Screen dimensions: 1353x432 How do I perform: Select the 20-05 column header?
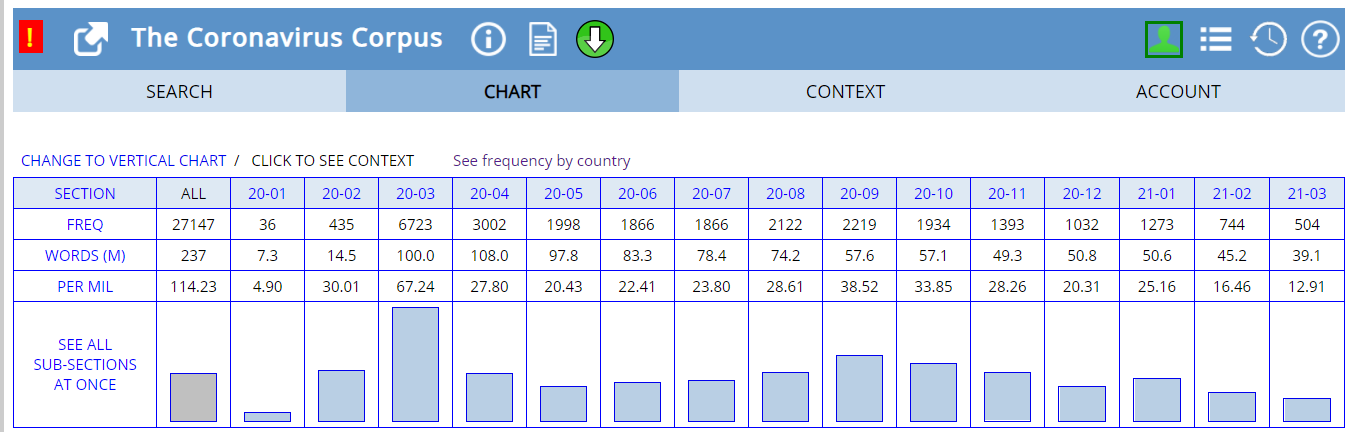point(563,194)
